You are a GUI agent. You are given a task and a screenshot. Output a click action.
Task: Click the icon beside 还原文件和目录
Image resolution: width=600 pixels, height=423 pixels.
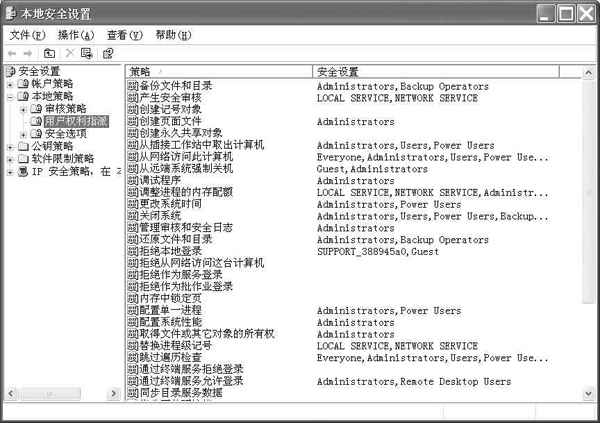(x=133, y=240)
